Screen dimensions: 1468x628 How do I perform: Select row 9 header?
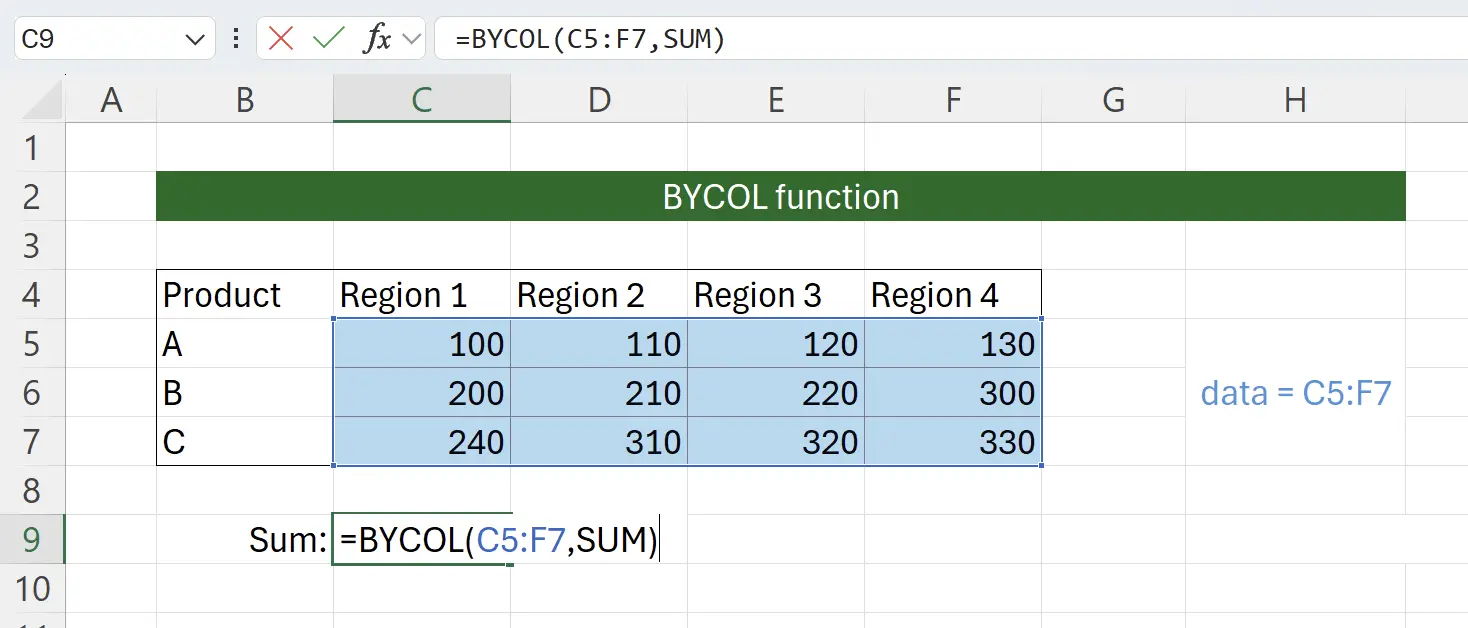(x=32, y=540)
